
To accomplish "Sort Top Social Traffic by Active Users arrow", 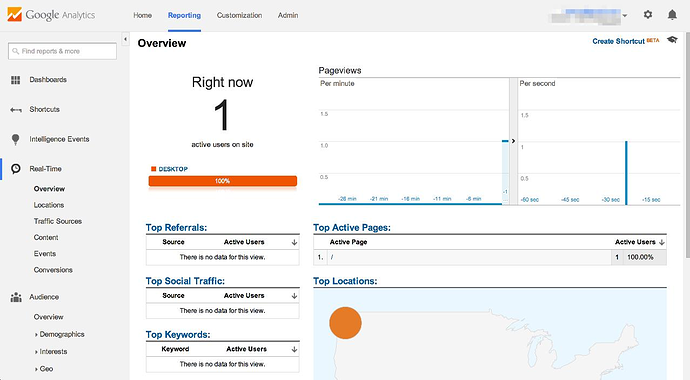I will coord(294,296).
